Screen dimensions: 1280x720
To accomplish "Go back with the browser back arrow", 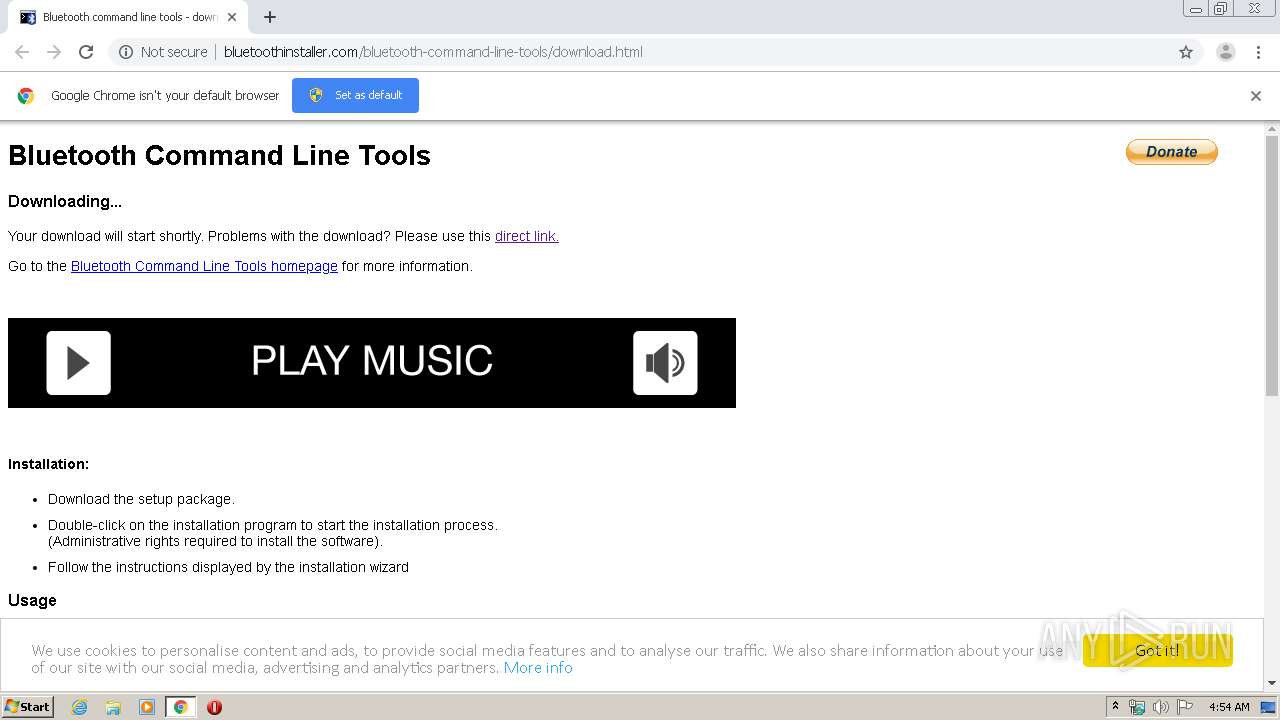I will [x=22, y=52].
